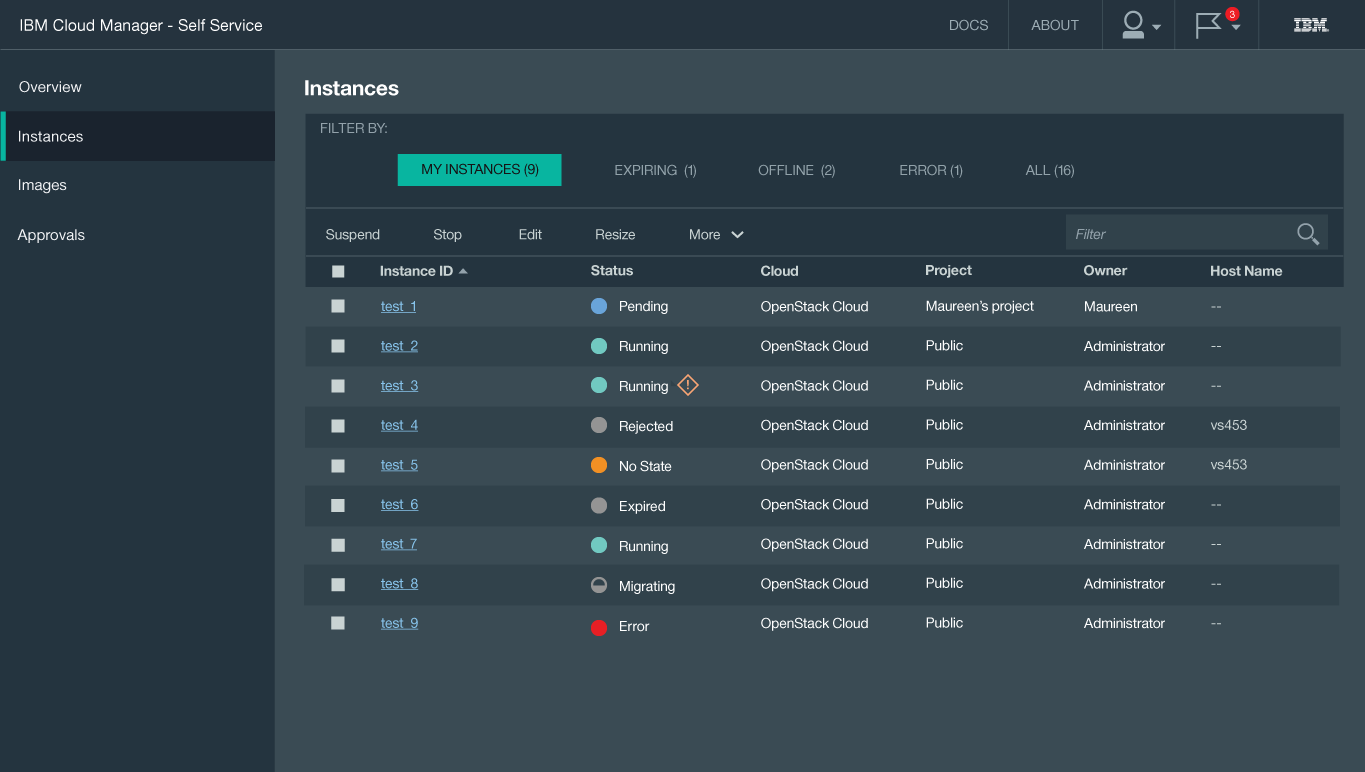Click the IBM logo

(x=1311, y=25)
